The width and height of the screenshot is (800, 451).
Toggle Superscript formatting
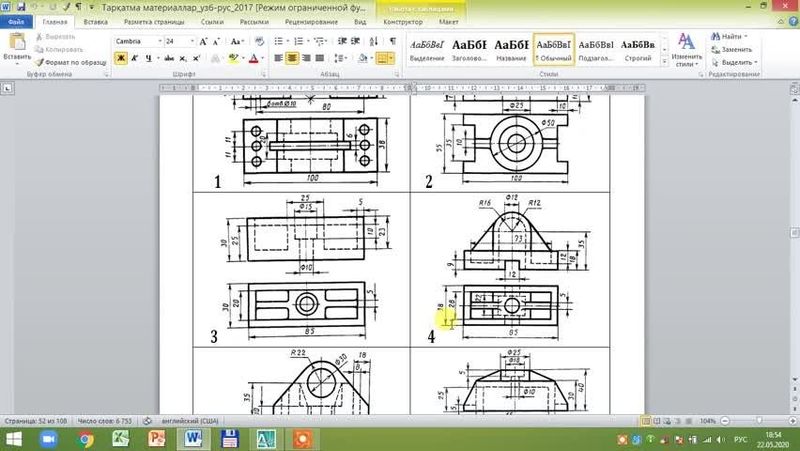pyautogui.click(x=196, y=58)
